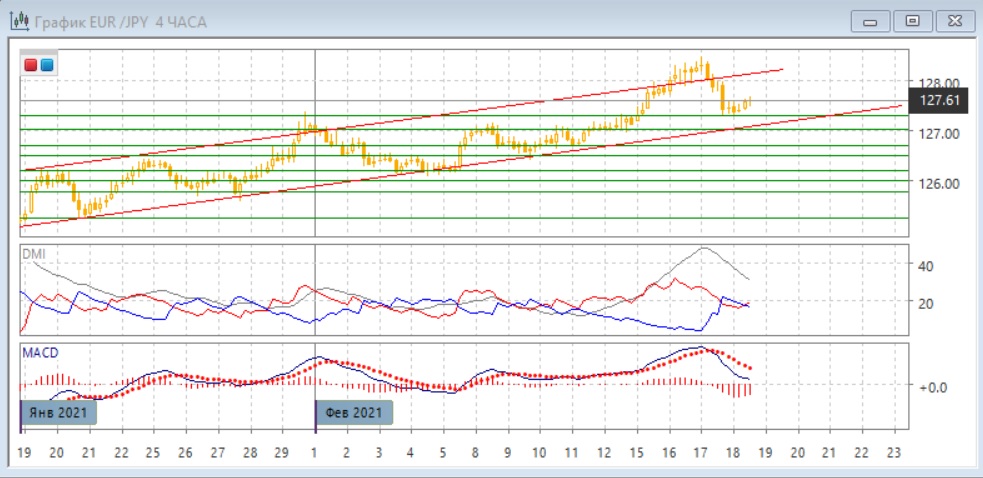Click the blue square button on chart
The width and height of the screenshot is (983, 478).
[x=47, y=65]
